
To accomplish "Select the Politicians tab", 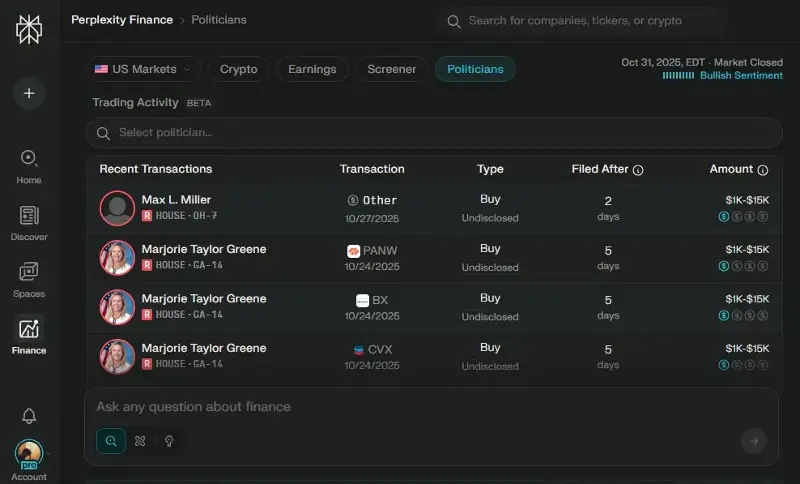I will [475, 69].
